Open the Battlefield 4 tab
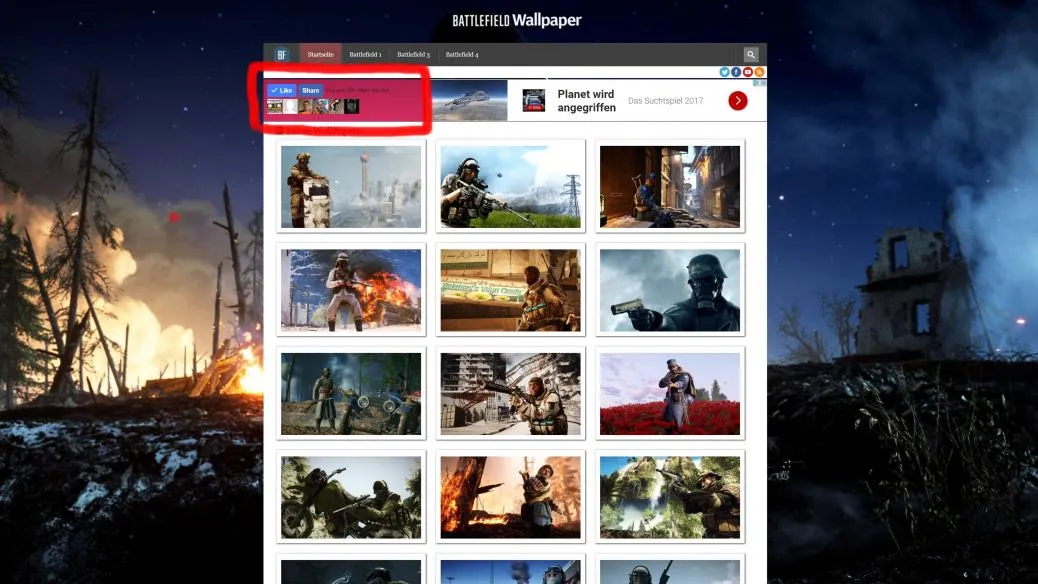The width and height of the screenshot is (1038, 584). tap(461, 55)
